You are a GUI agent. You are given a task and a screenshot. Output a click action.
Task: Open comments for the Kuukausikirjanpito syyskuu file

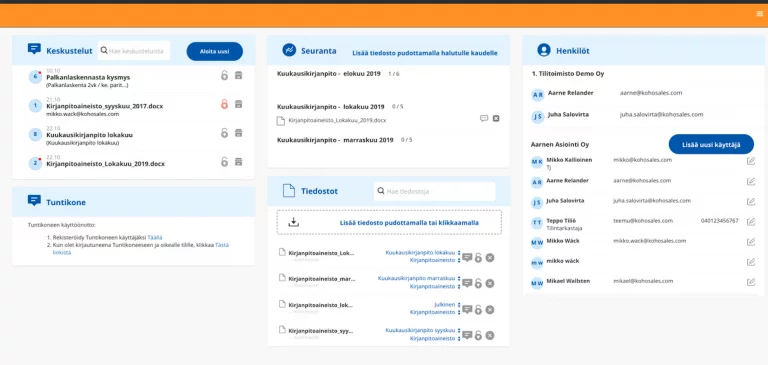click(467, 335)
